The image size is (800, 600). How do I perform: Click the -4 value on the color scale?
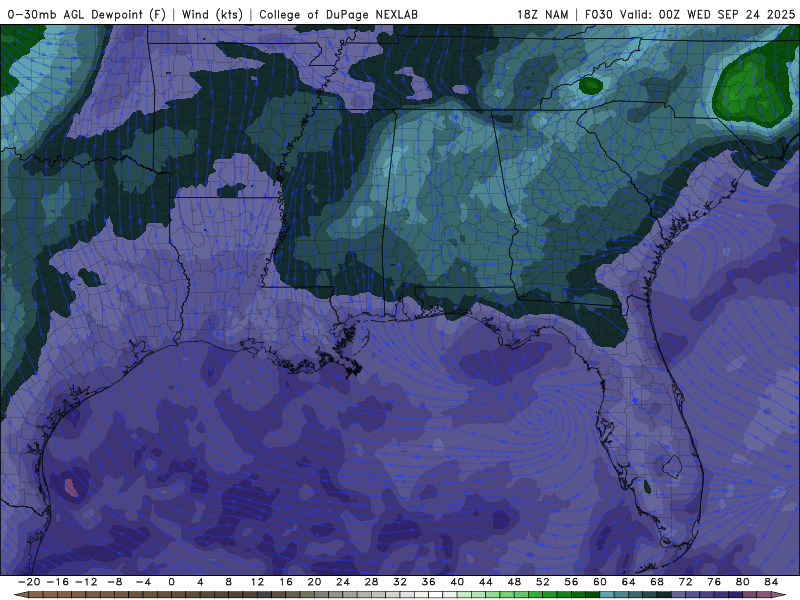tap(143, 582)
